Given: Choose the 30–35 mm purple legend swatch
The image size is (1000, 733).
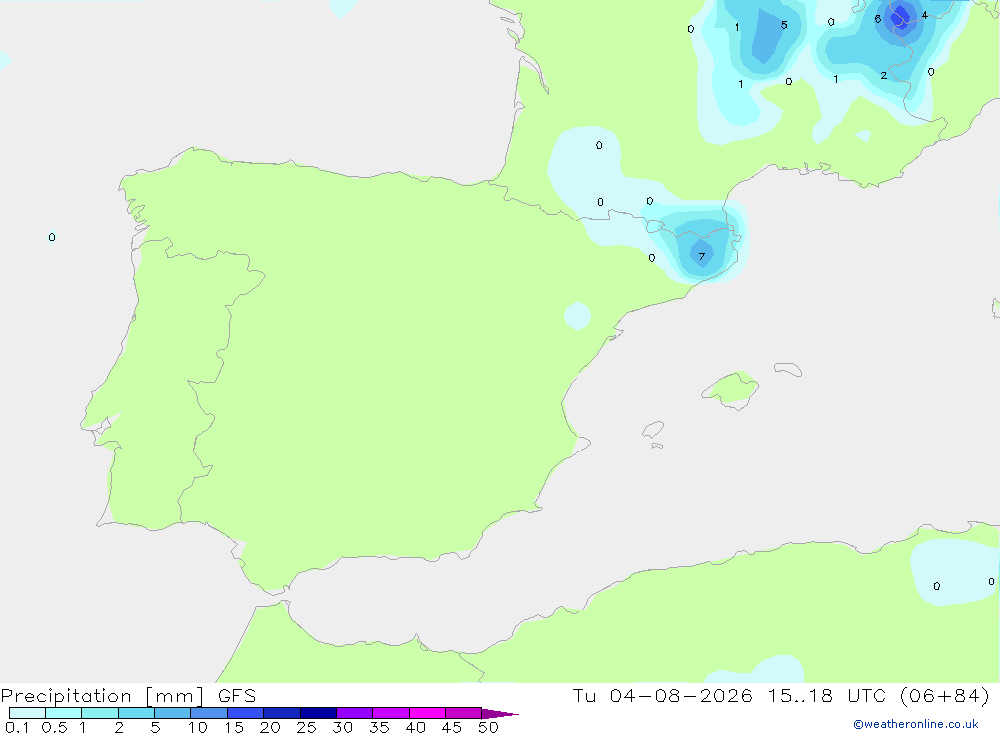Looking at the screenshot, I should (x=355, y=713).
